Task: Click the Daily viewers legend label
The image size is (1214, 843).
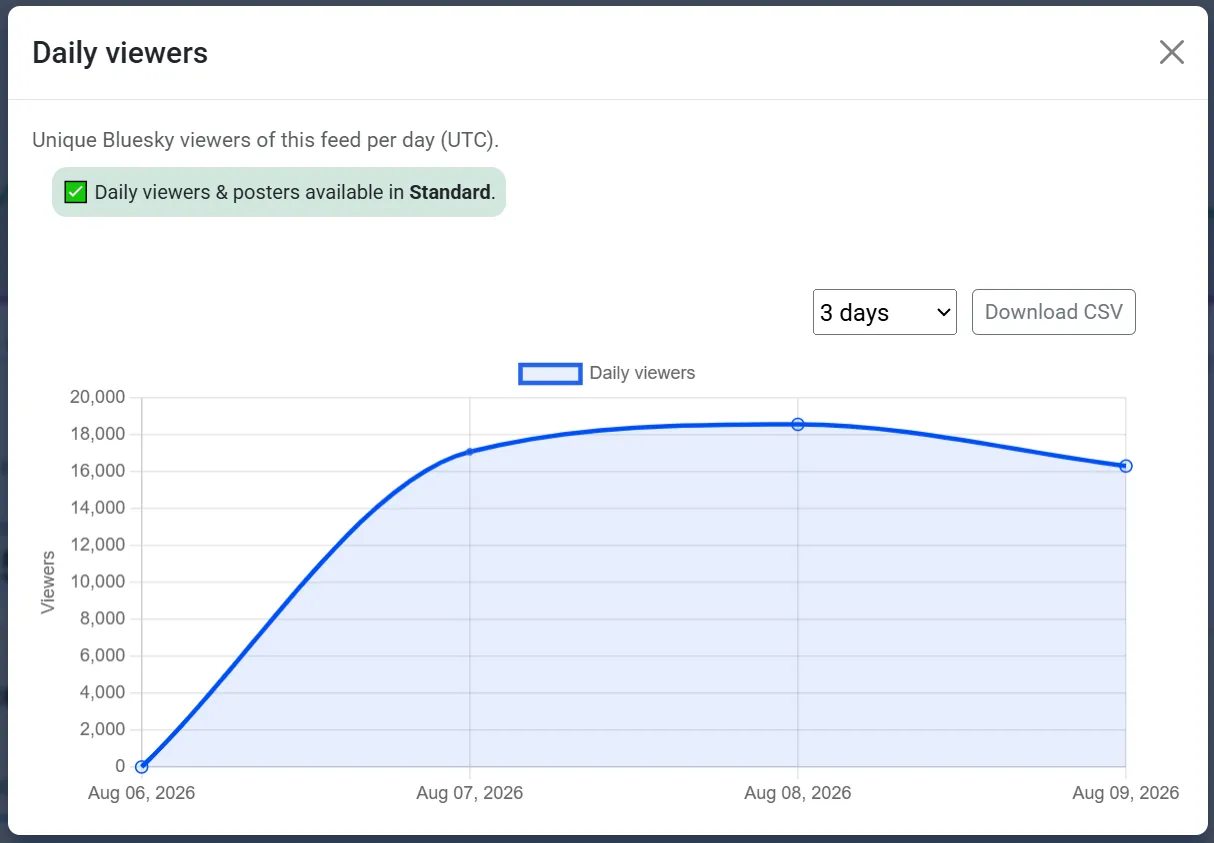Action: point(642,373)
